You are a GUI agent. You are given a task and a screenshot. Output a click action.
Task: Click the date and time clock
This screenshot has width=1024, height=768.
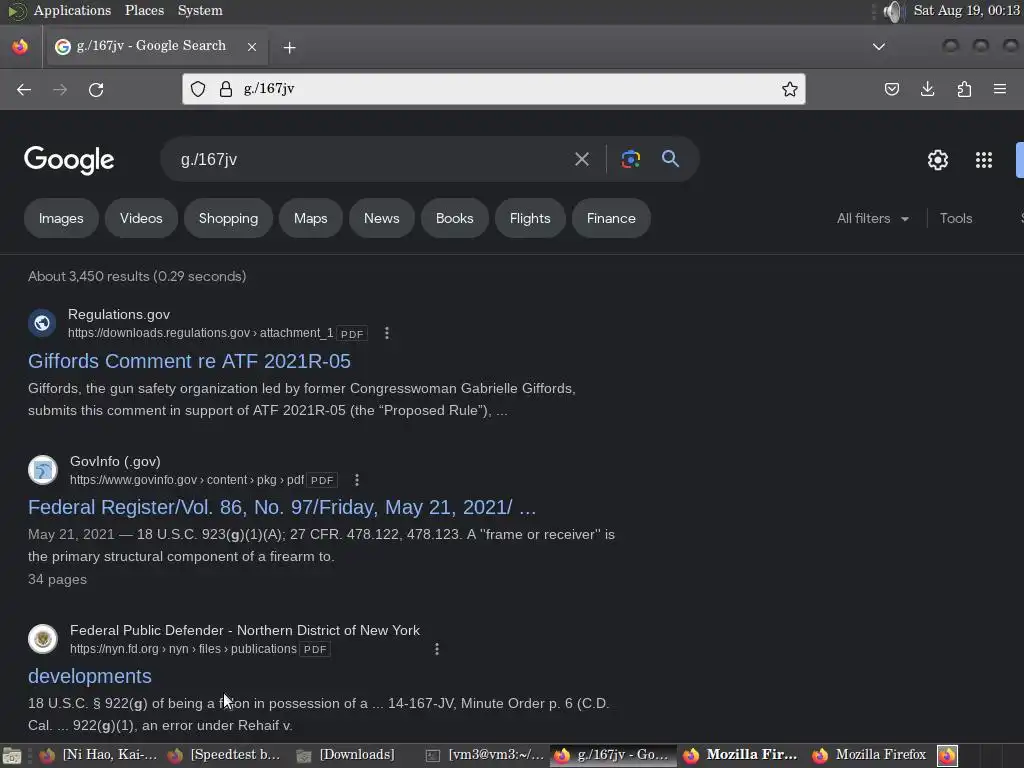click(967, 10)
